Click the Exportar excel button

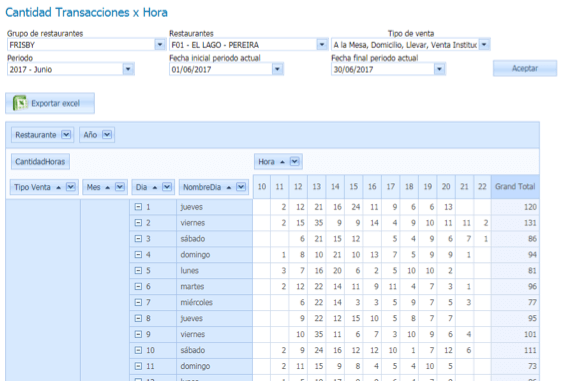point(50,103)
